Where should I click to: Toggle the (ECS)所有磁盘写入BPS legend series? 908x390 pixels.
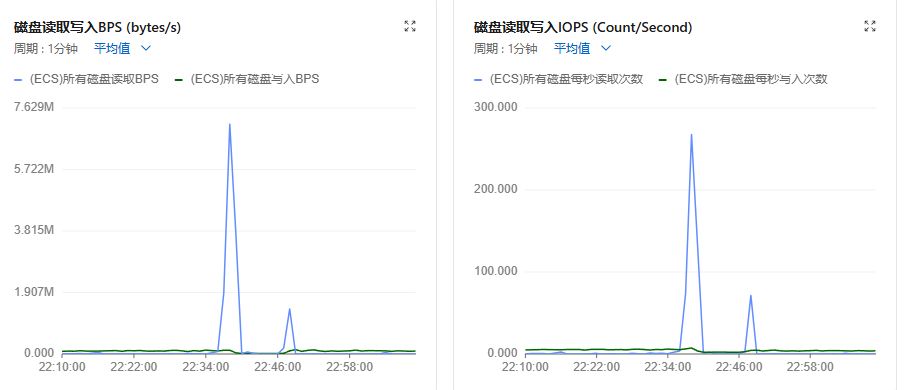[x=247, y=79]
